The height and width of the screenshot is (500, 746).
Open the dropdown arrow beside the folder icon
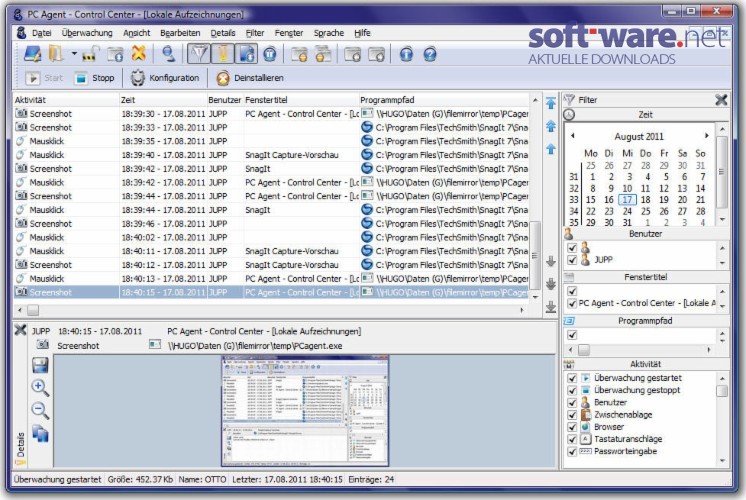pyautogui.click(x=74, y=53)
